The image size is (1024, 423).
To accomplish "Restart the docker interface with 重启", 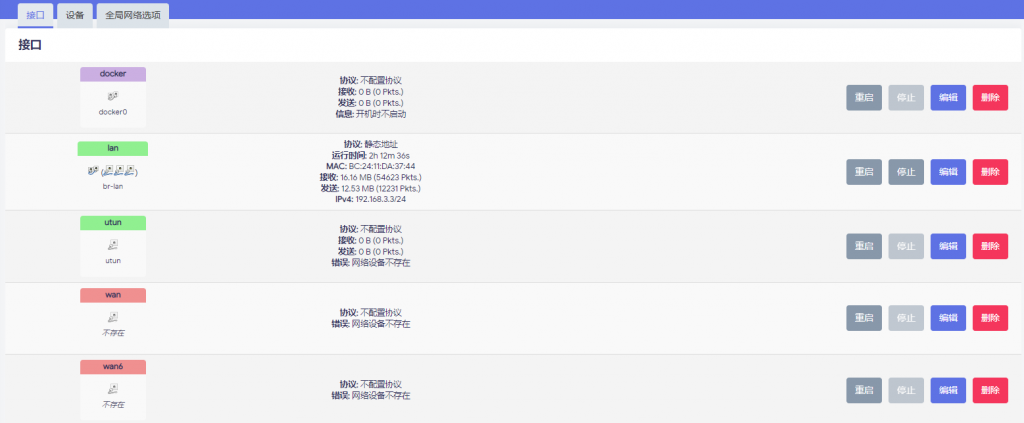I will pos(864,98).
